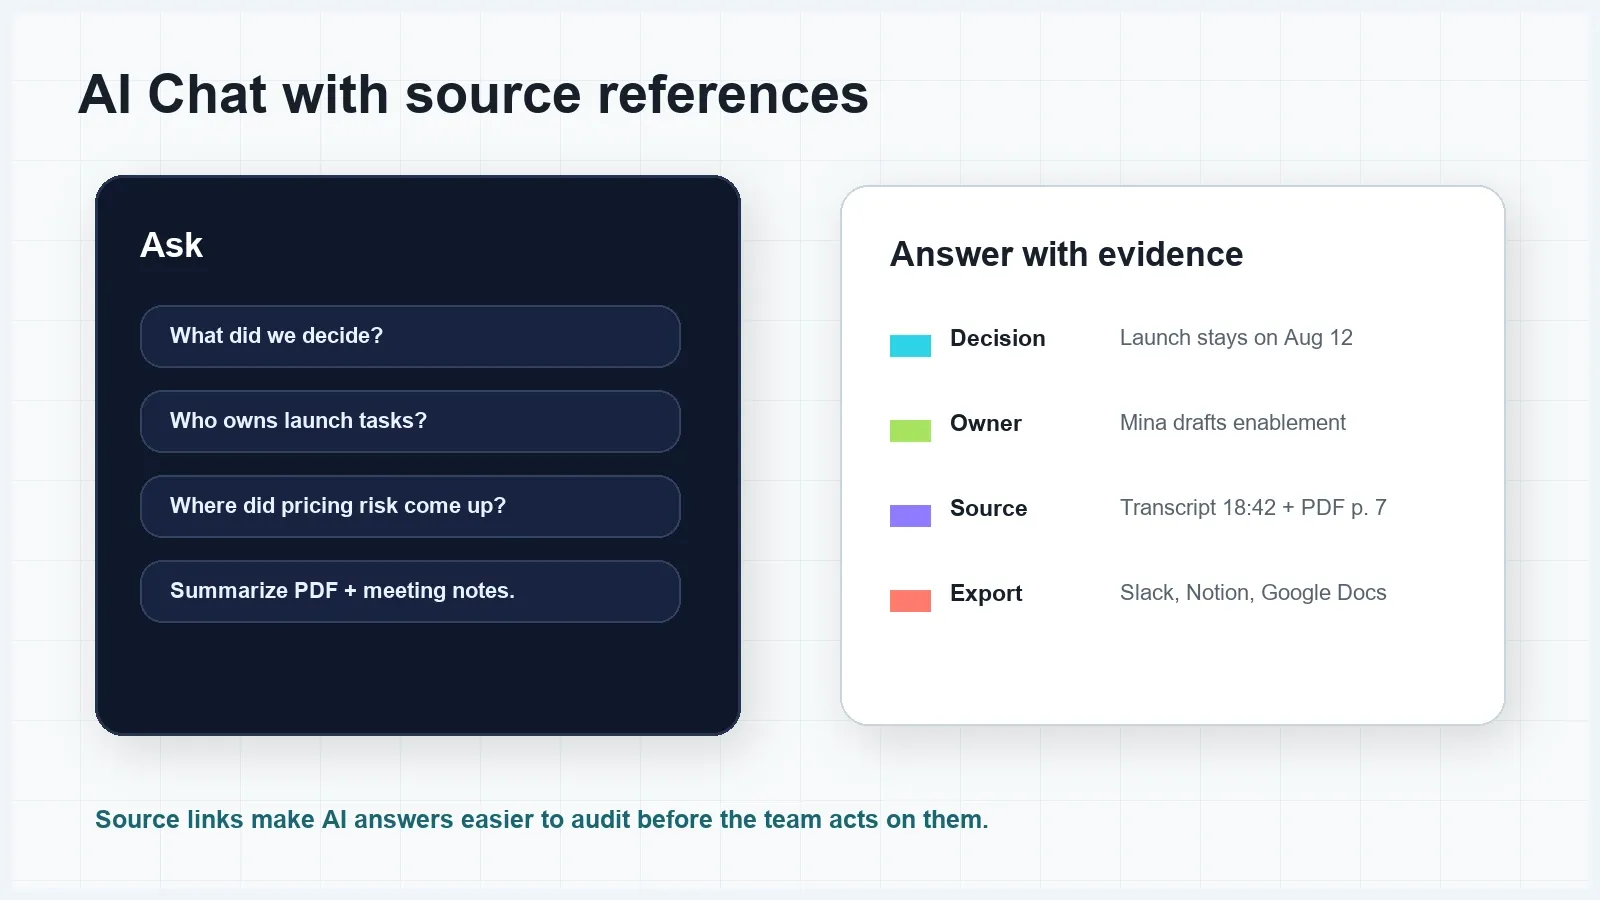Click the coral Export color swatch
This screenshot has width=1600, height=900.
coord(910,601)
